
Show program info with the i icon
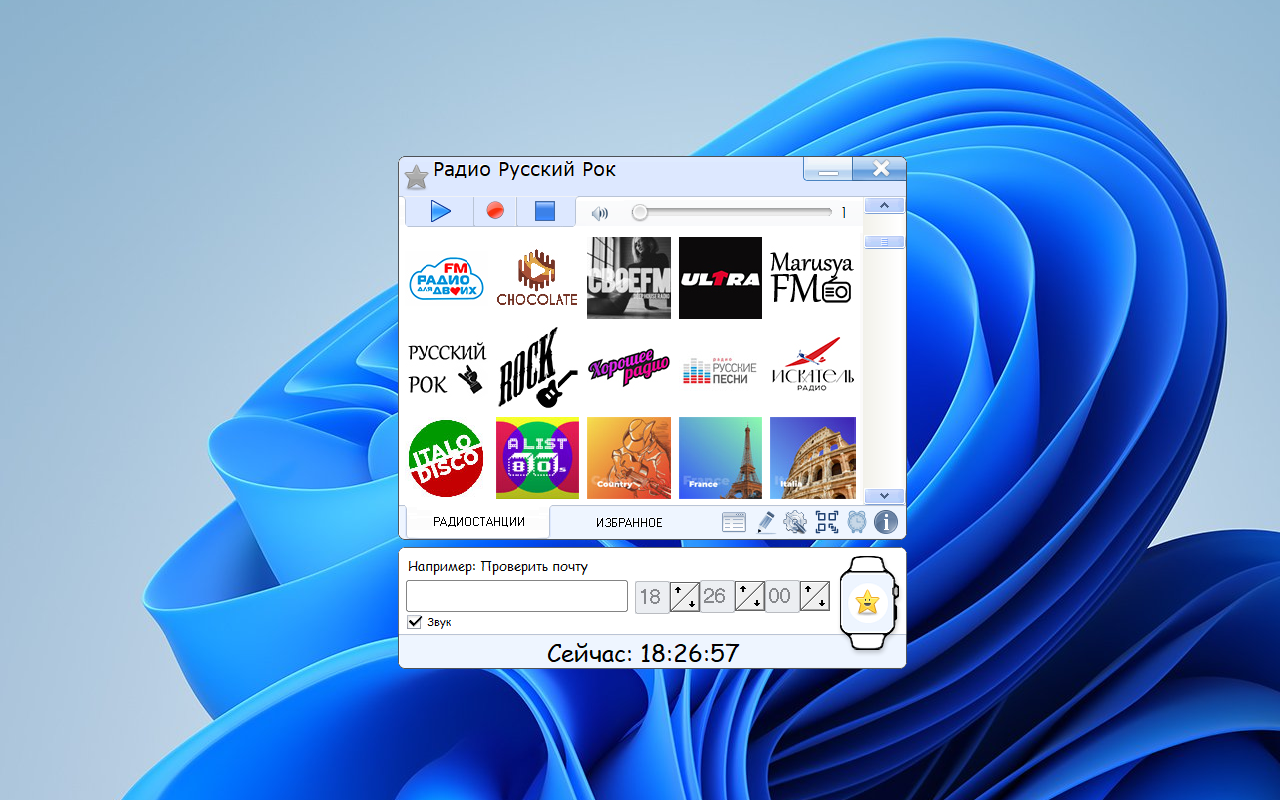pos(886,522)
